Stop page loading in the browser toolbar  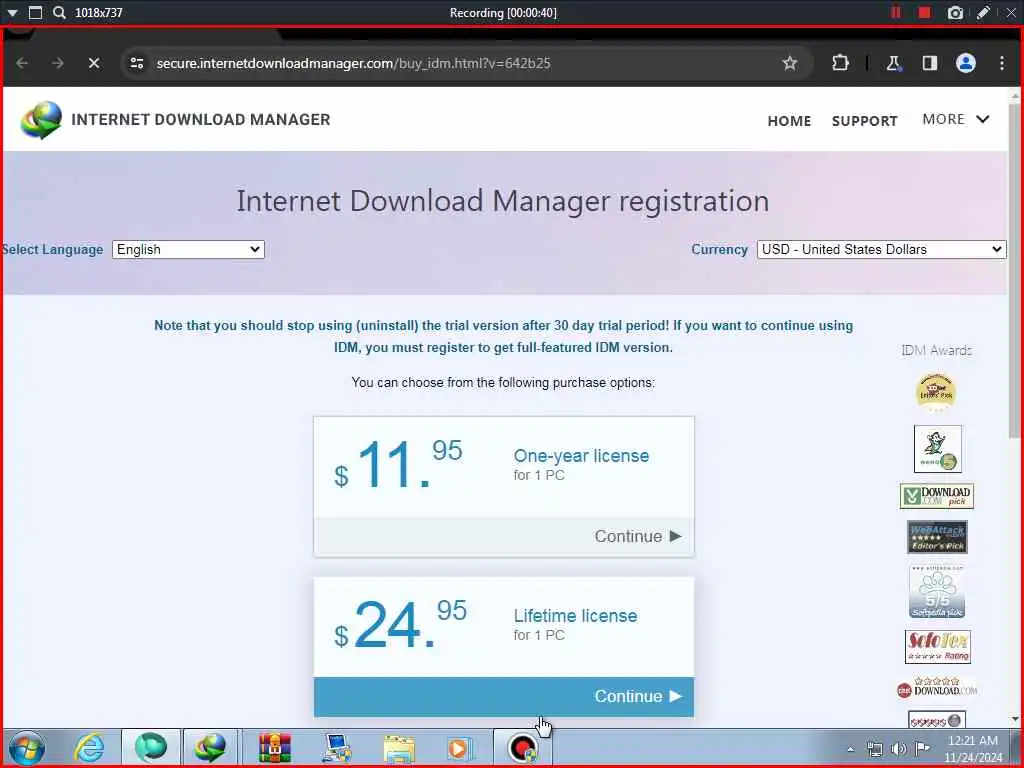click(x=94, y=63)
